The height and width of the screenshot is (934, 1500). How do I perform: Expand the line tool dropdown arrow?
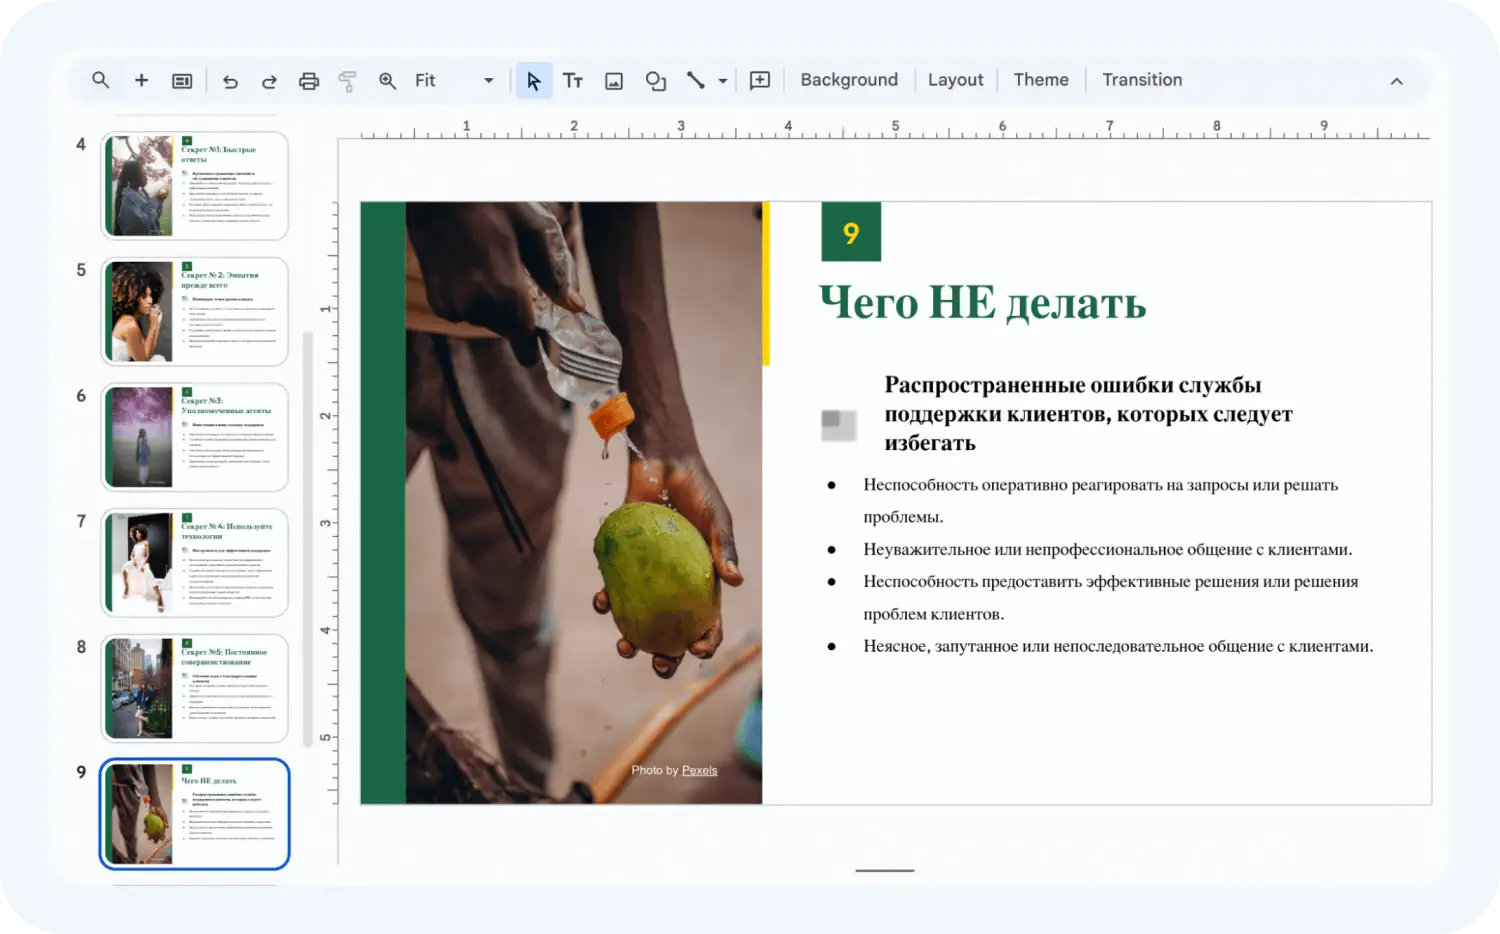[x=723, y=81]
